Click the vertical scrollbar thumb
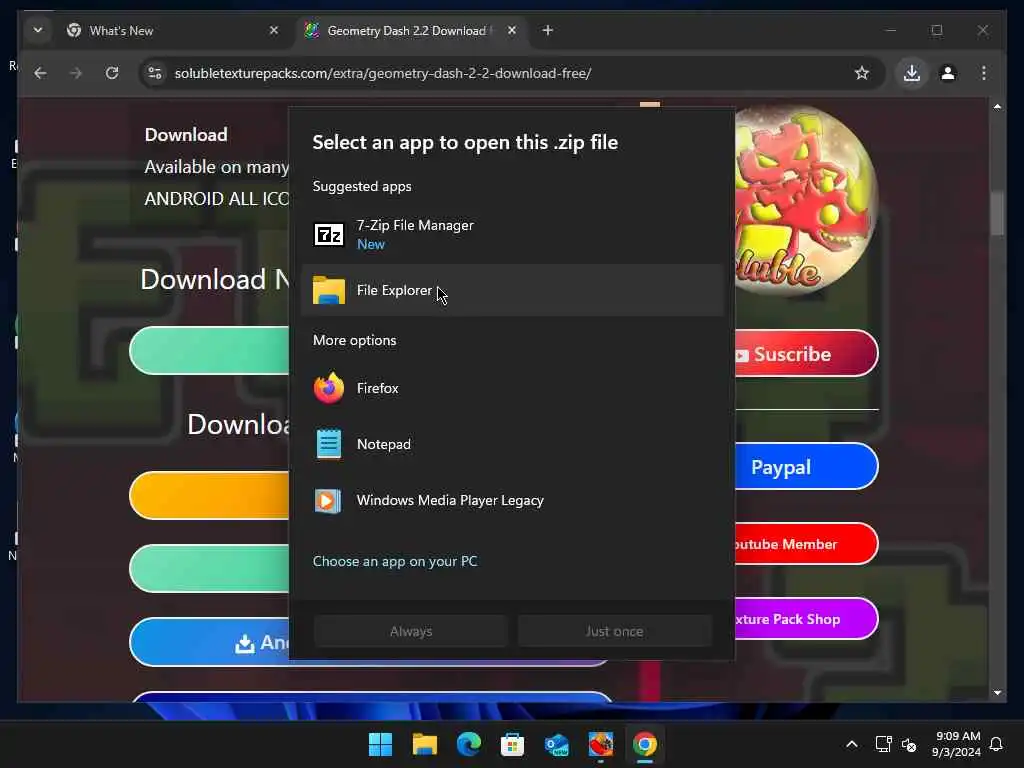 tap(997, 213)
